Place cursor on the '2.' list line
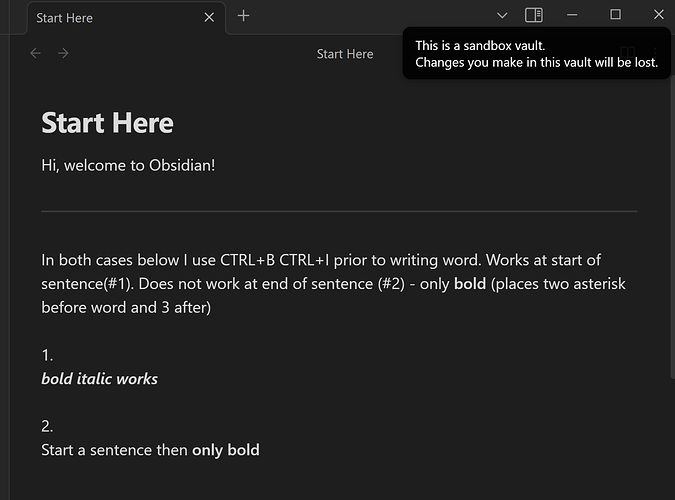Viewport: 675px width, 500px height. pos(47,426)
